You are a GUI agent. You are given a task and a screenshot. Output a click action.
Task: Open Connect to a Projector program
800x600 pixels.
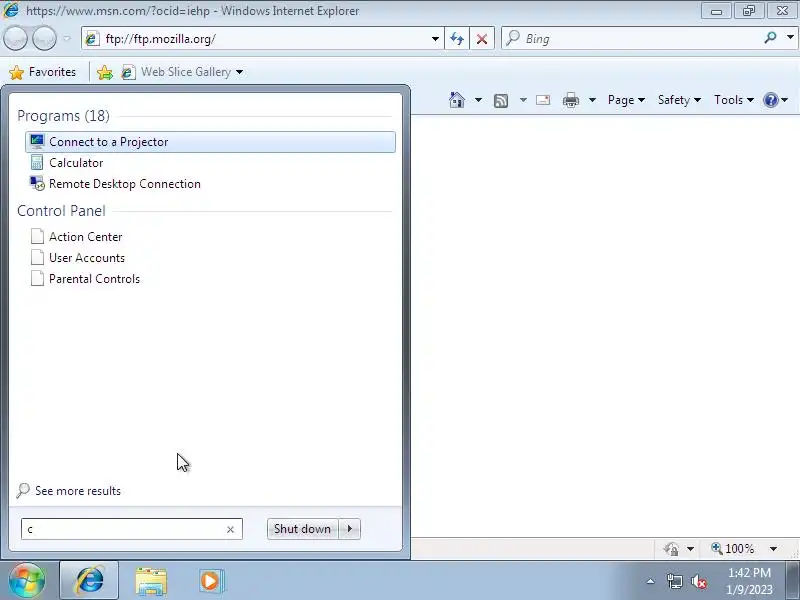coord(210,142)
